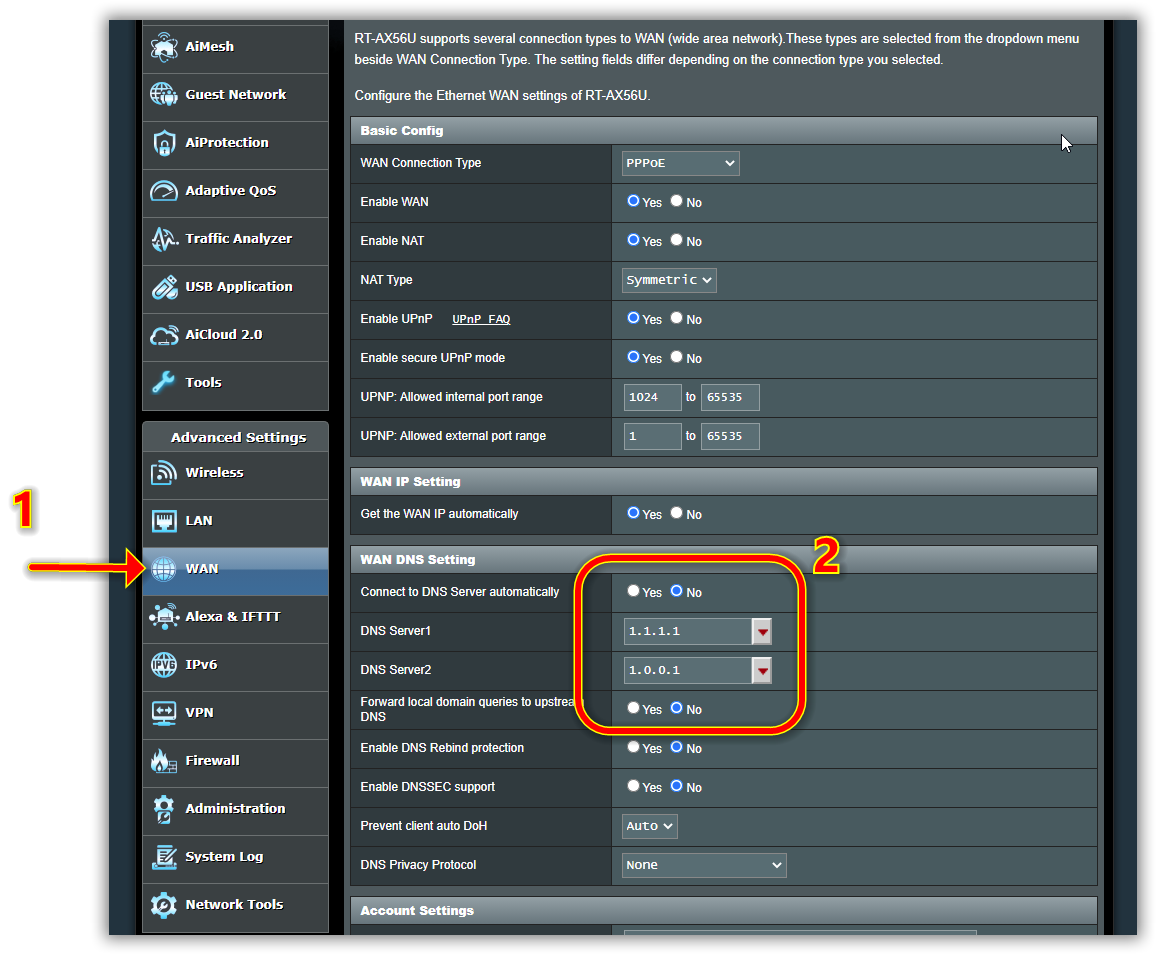The height and width of the screenshot is (955, 1157).
Task: Click the WAN DNS Setting section header
Action: point(724,560)
